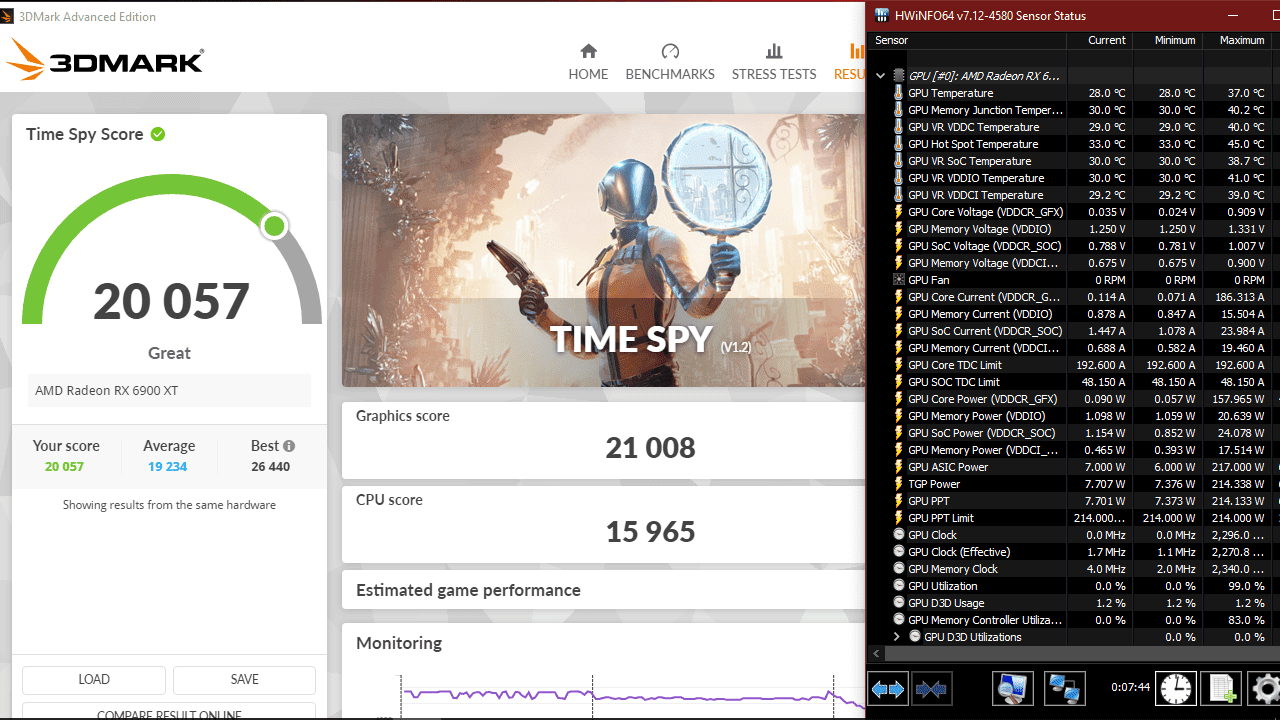Select the GPU Memory Controller Utilization row
The width and height of the screenshot is (1280, 720).
(x=1074, y=620)
